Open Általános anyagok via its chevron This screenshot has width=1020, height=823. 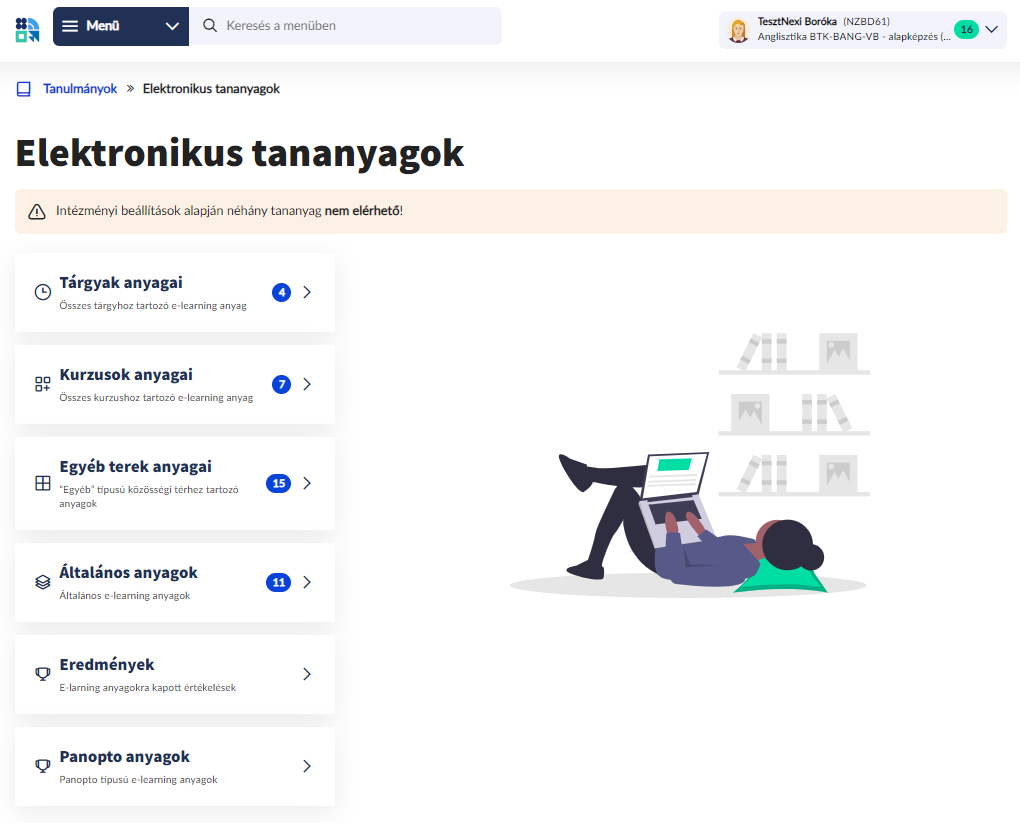[x=307, y=582]
